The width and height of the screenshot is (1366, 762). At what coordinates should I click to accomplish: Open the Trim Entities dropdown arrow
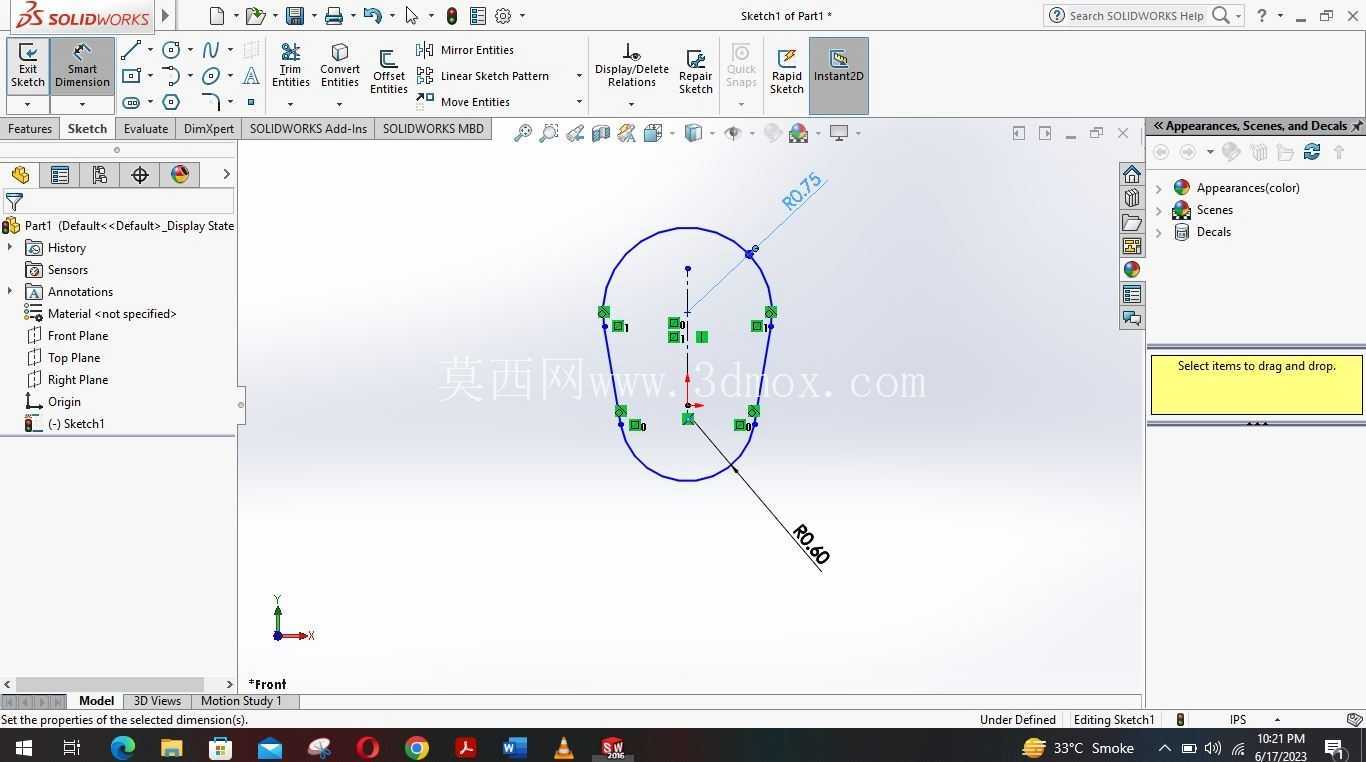(290, 104)
